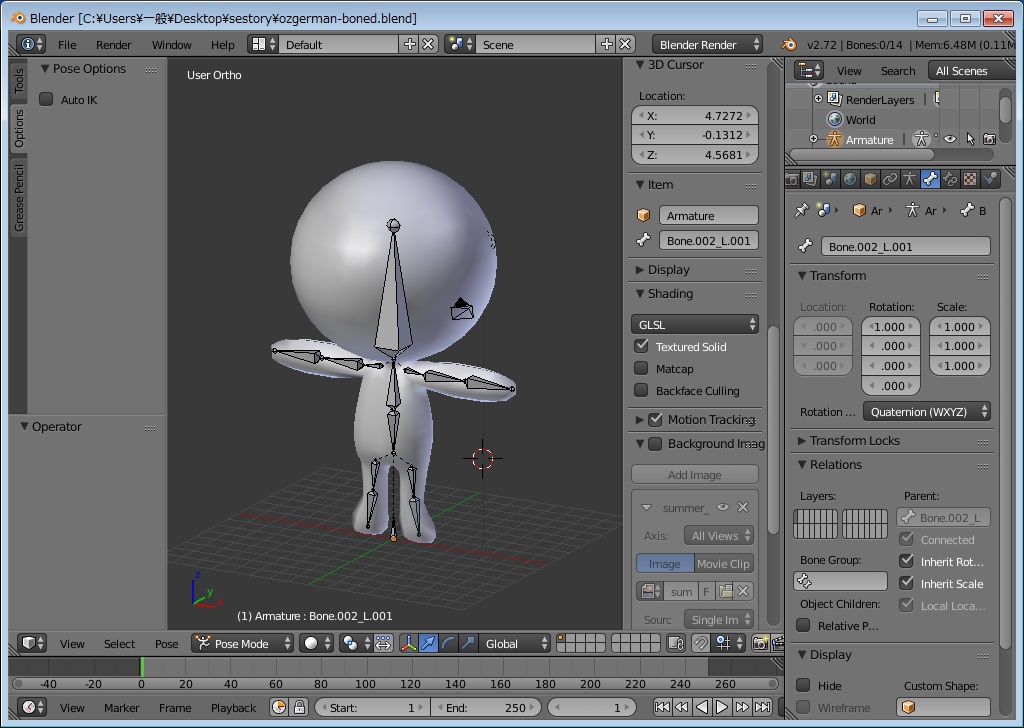Open the Object properties tab cube icon
Screen dimensions: 1024x728
870,178
